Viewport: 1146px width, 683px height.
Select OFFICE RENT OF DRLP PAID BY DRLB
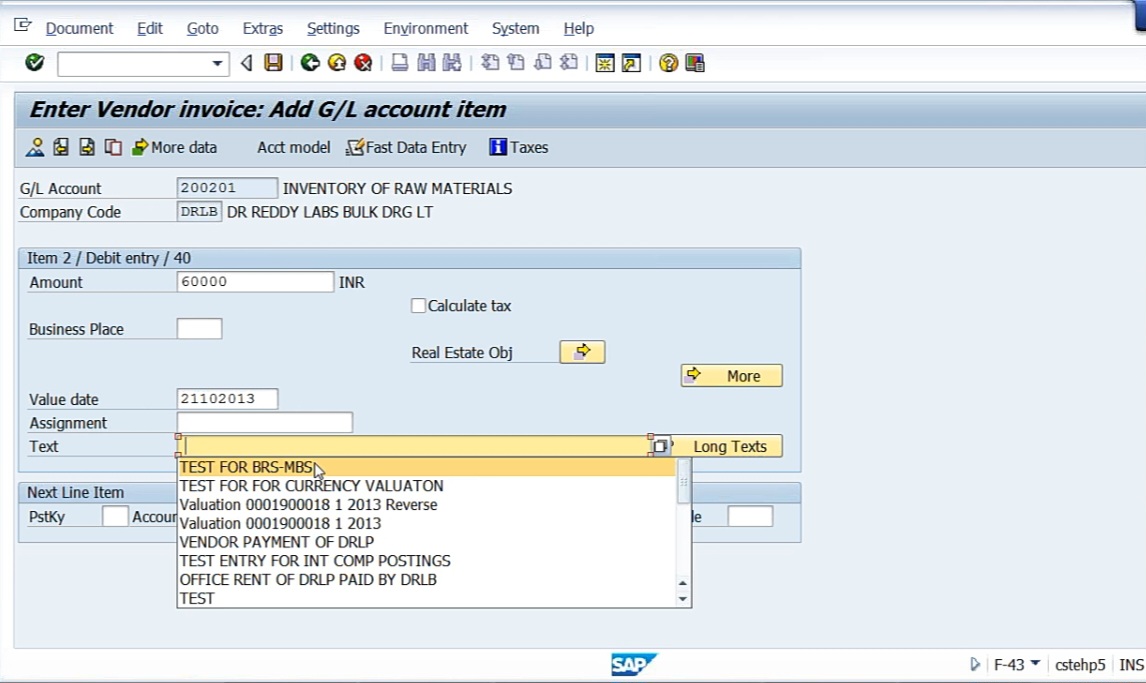[426, 580]
